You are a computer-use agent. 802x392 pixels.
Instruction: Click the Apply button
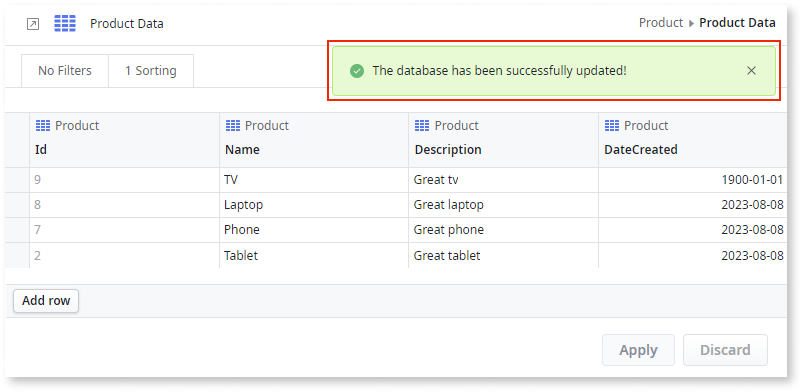(638, 350)
